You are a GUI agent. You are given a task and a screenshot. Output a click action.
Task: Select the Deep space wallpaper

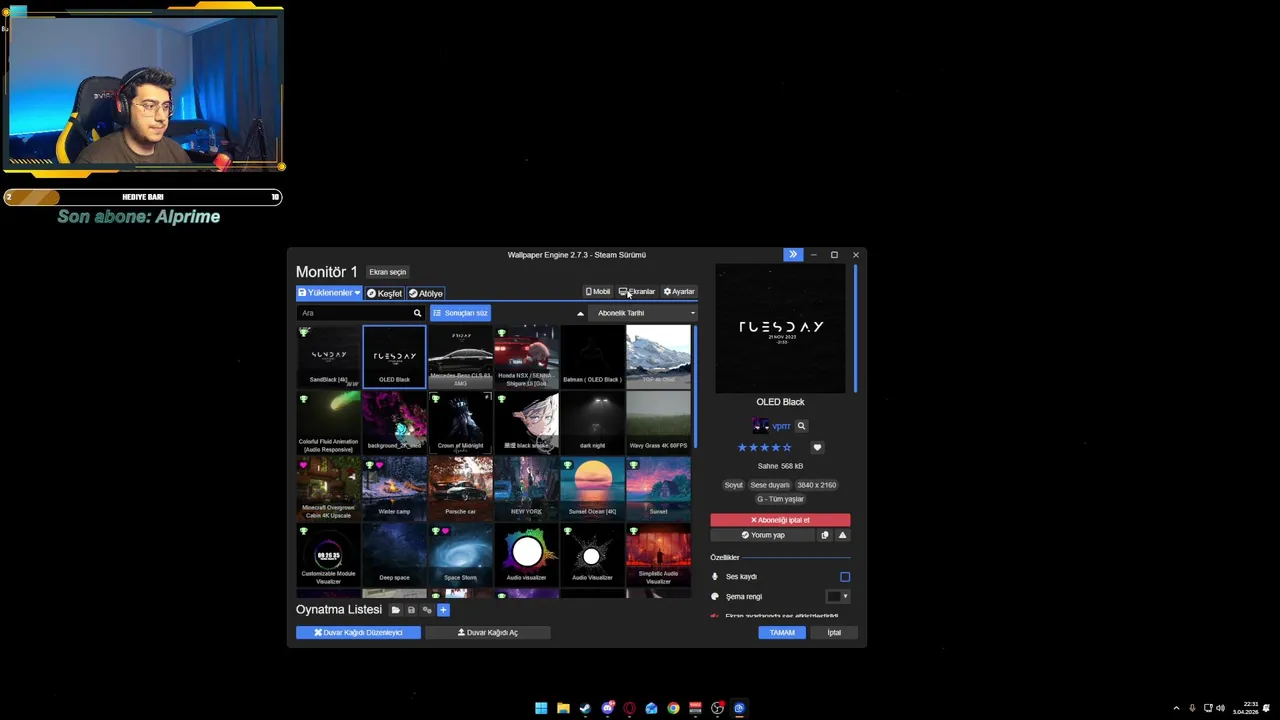(394, 554)
